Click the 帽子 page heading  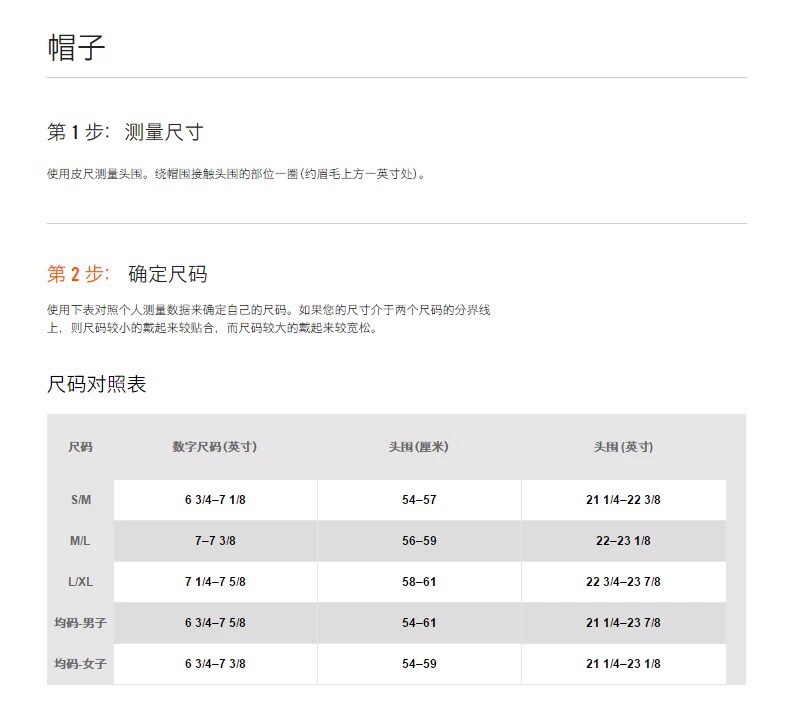click(76, 47)
